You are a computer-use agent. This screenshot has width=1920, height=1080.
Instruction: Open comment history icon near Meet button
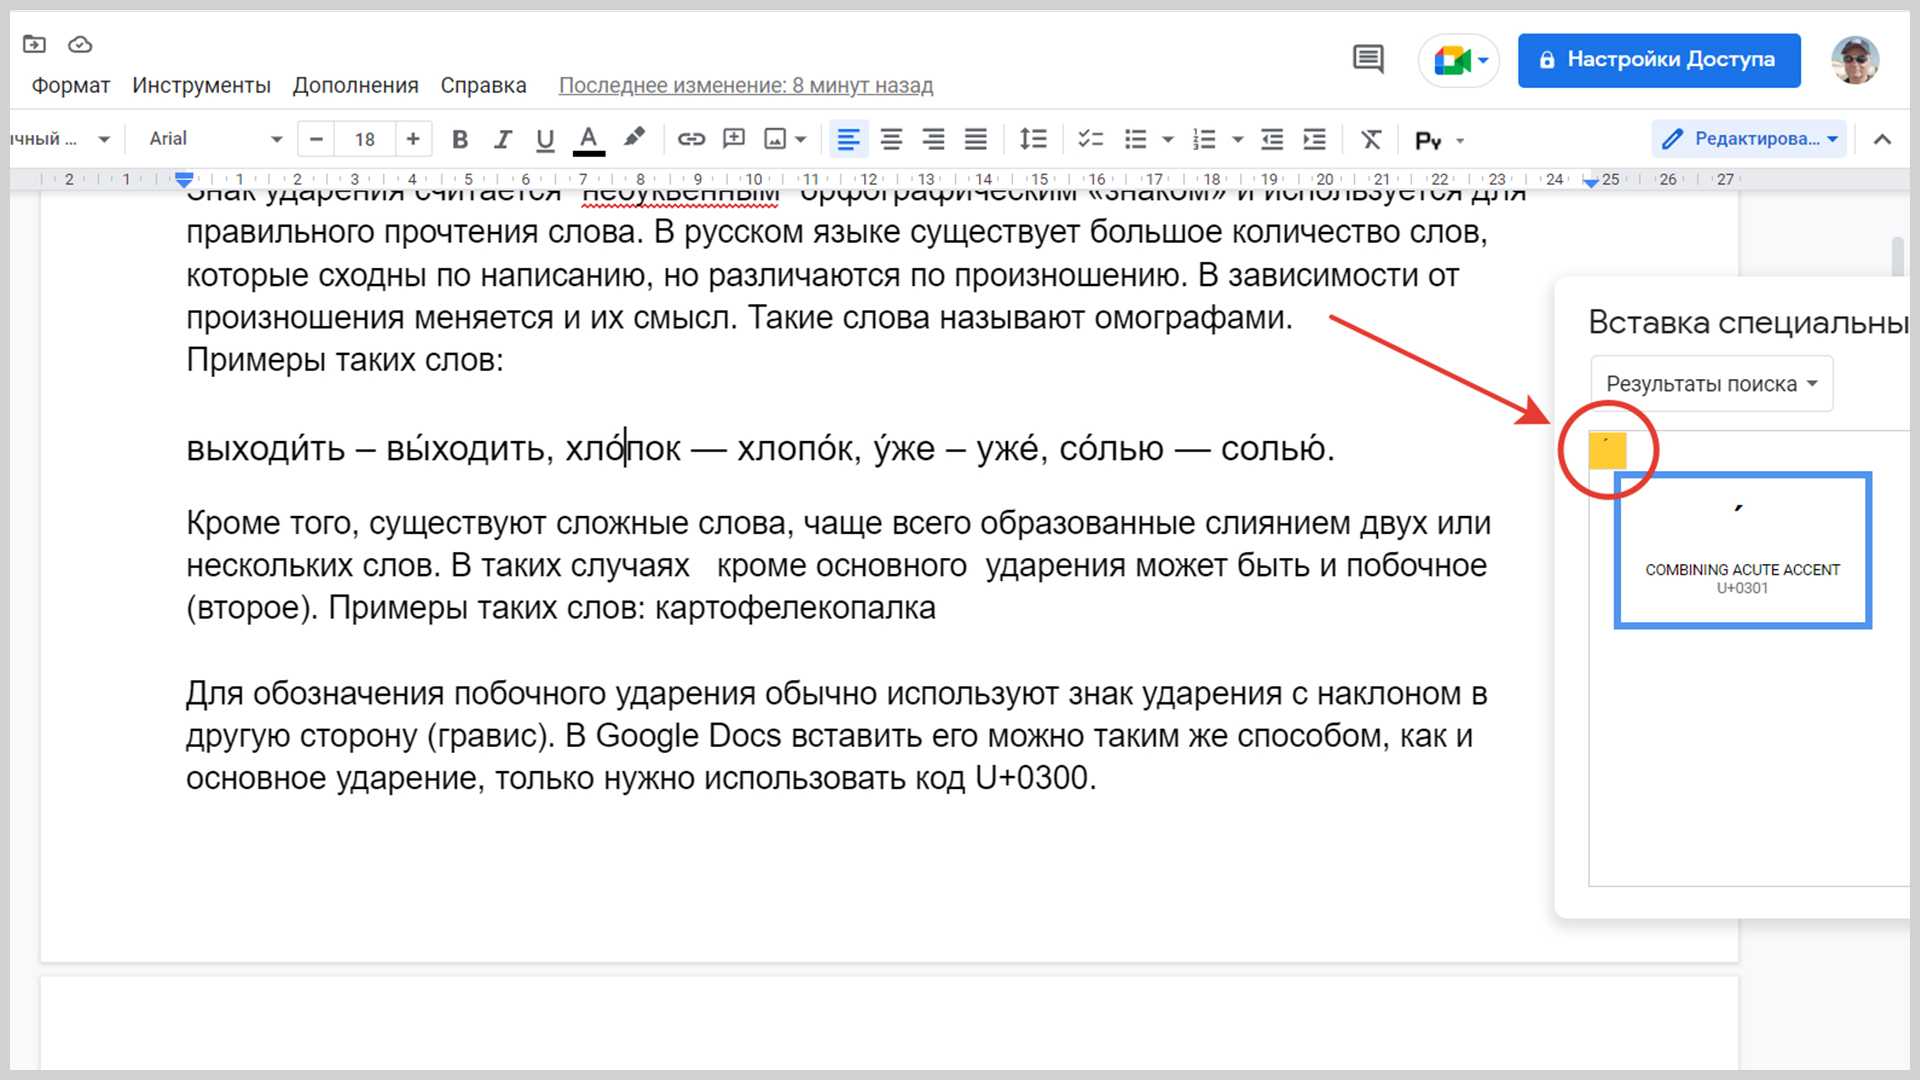[x=1368, y=59]
